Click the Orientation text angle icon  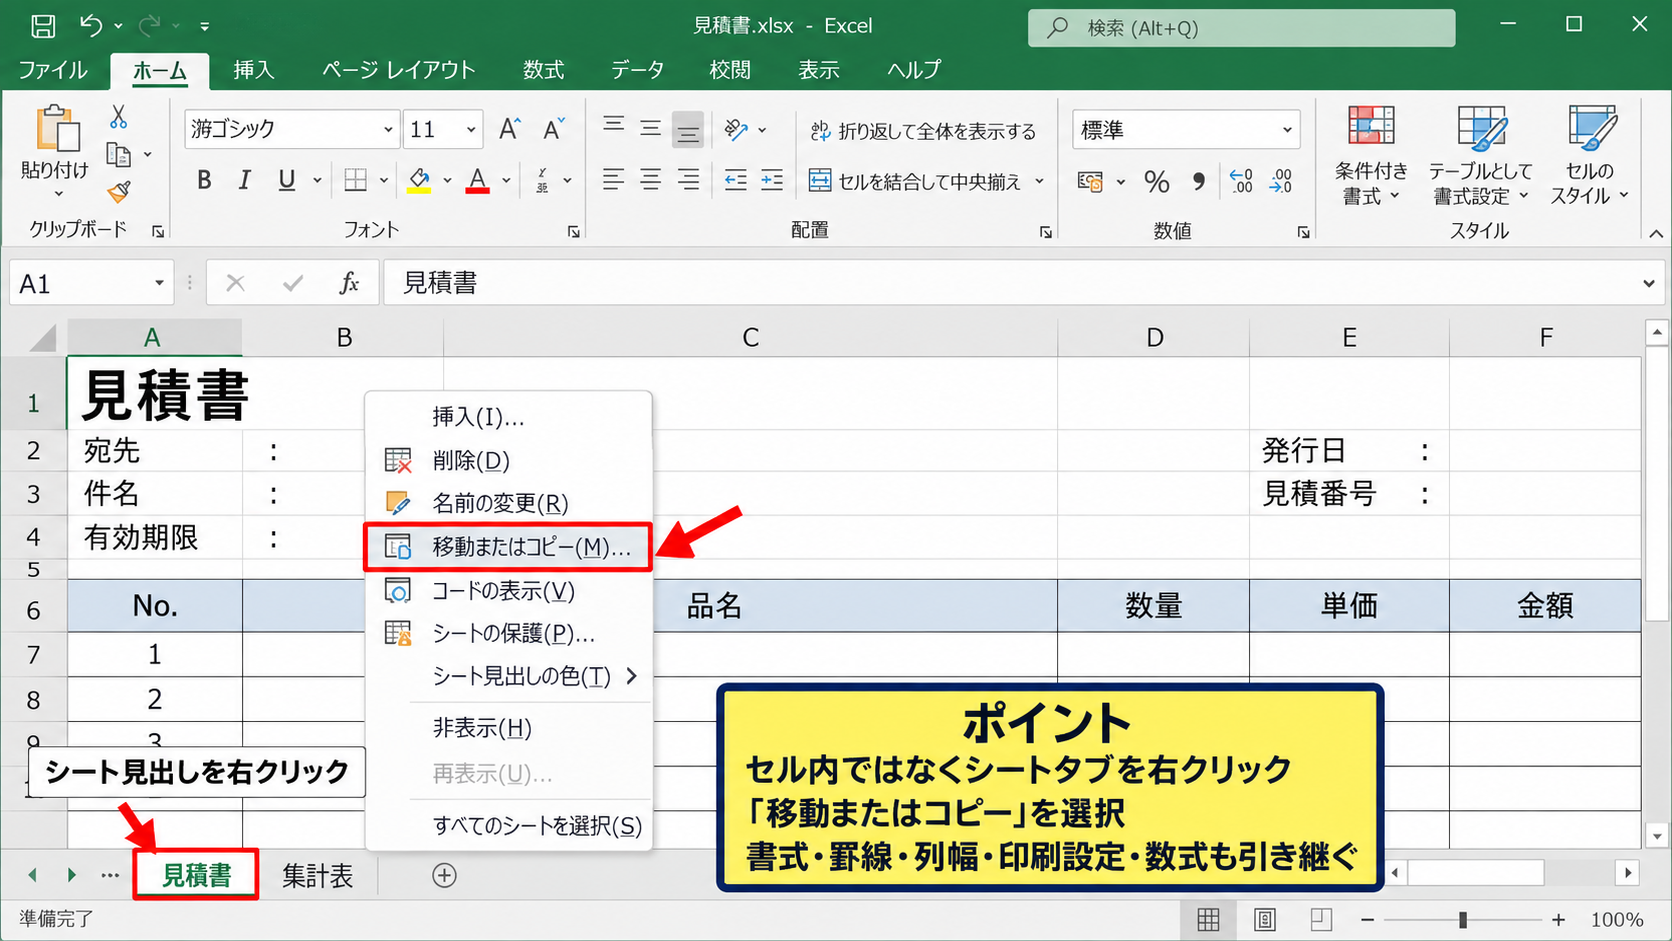737,129
